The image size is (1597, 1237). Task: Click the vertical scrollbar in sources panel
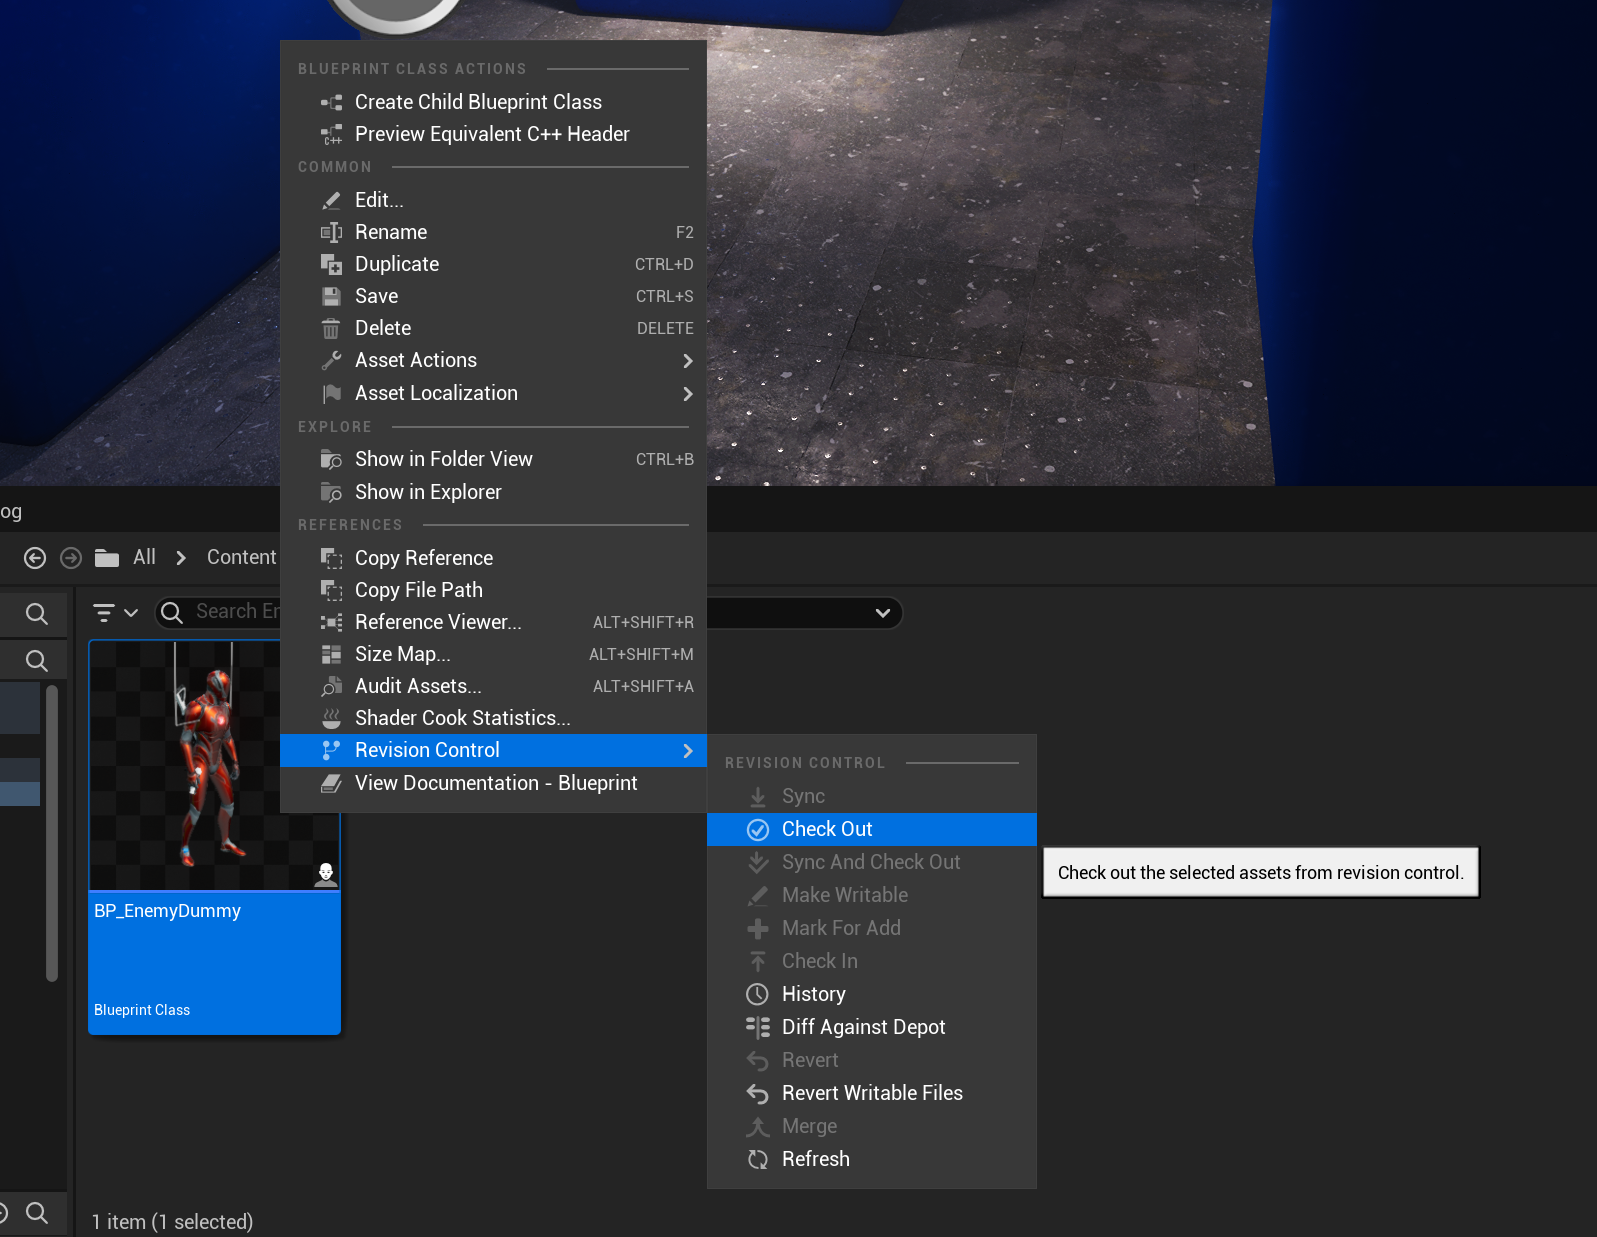(52, 832)
